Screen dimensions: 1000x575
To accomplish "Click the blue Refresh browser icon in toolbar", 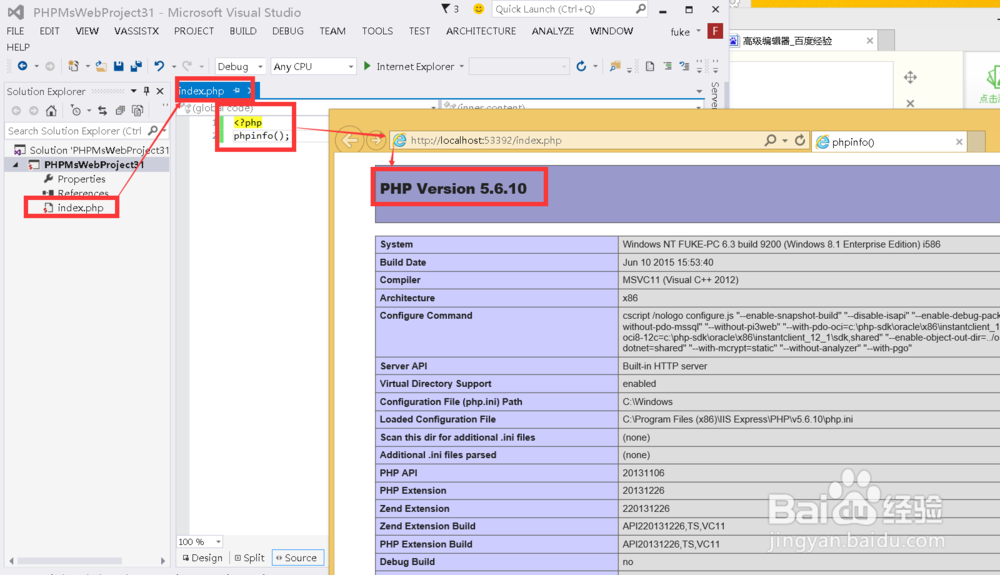I will [x=581, y=66].
